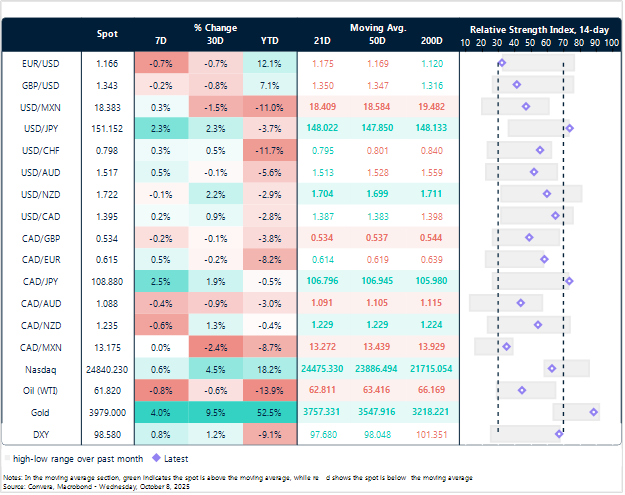This screenshot has height=495, width=625.
Task: Click the 200D moving average header
Action: click(x=432, y=41)
